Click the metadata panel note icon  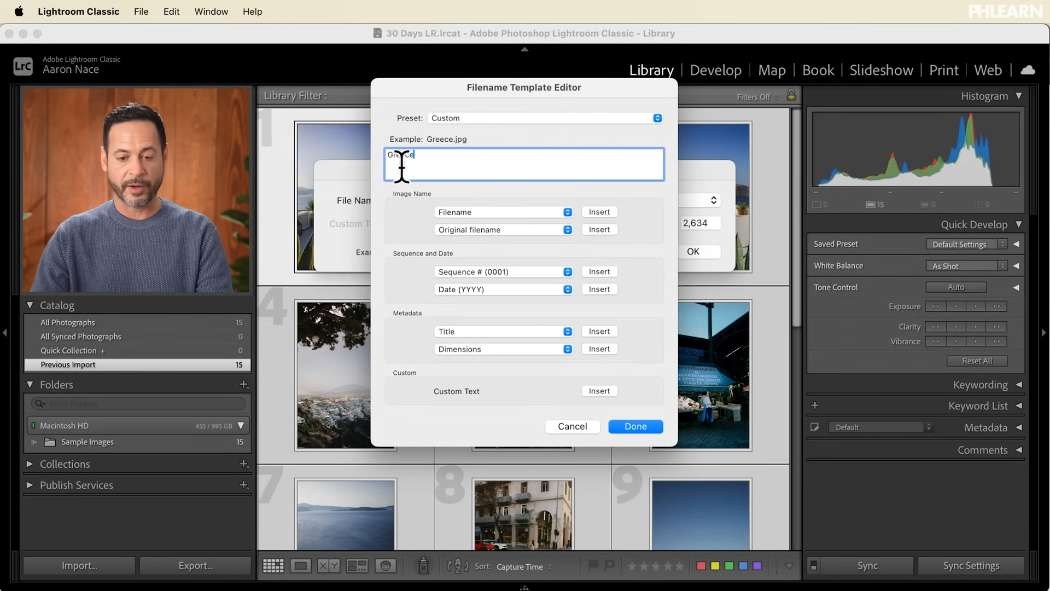815,427
